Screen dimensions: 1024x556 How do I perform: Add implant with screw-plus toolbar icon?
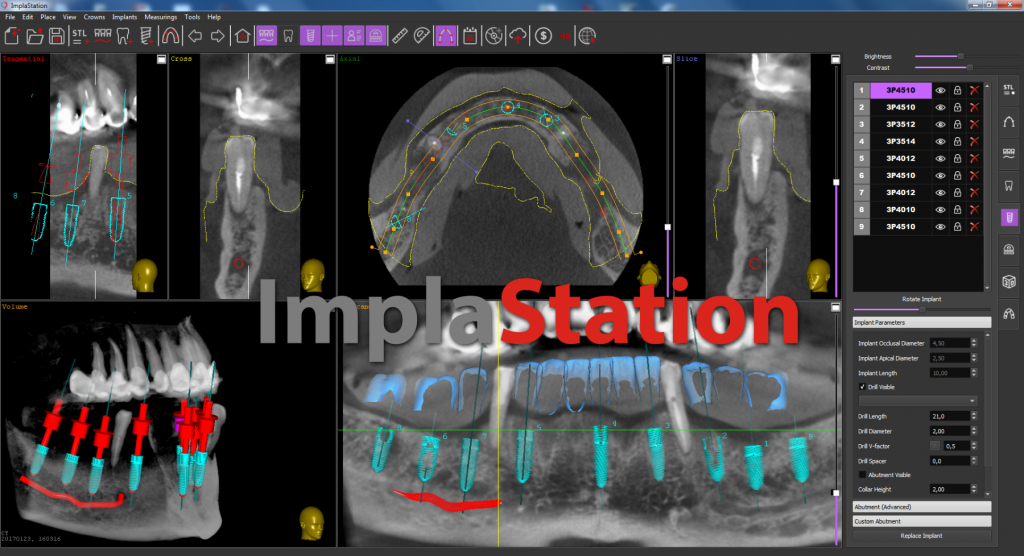pos(146,36)
